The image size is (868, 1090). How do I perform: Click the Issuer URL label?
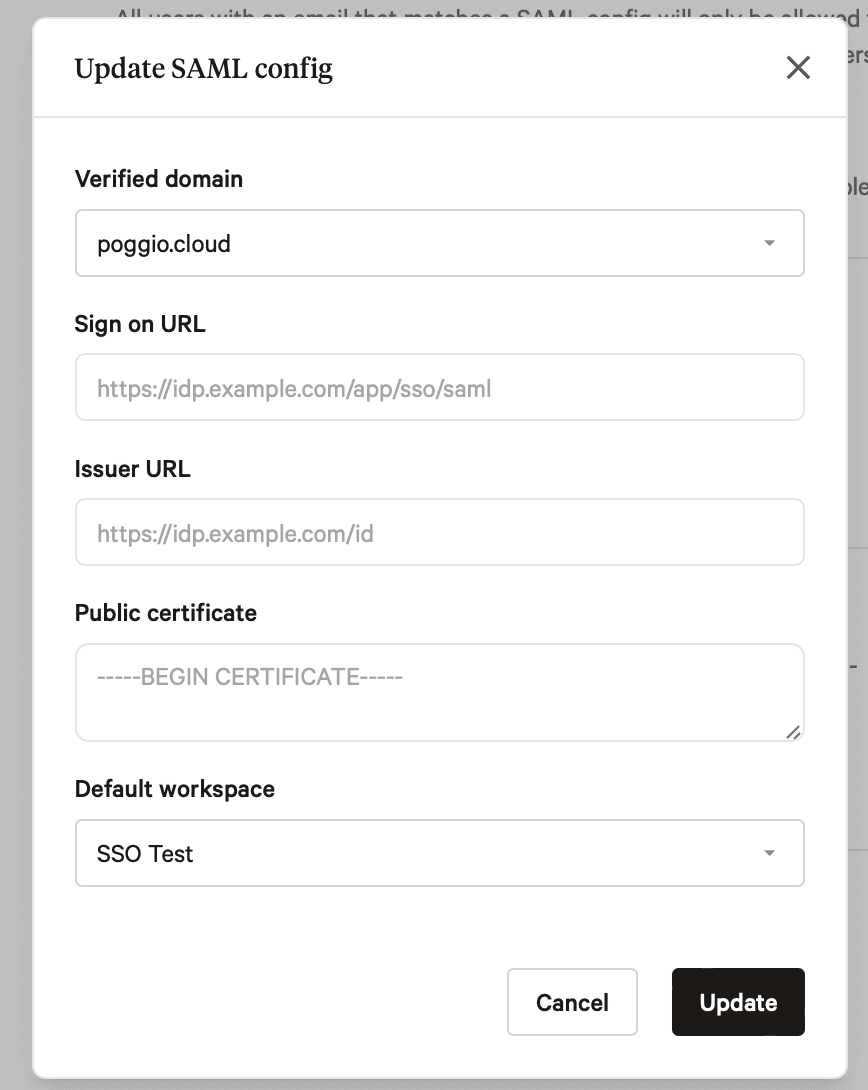point(133,468)
